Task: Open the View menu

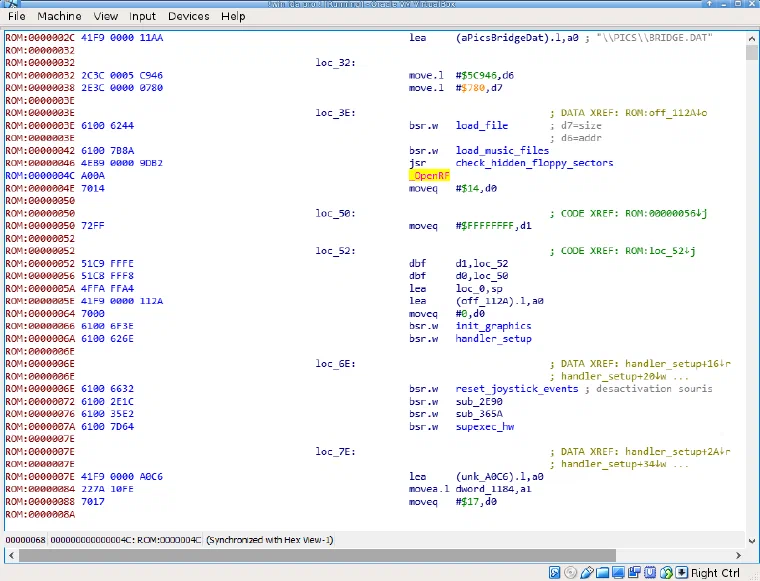Action: 106,16
